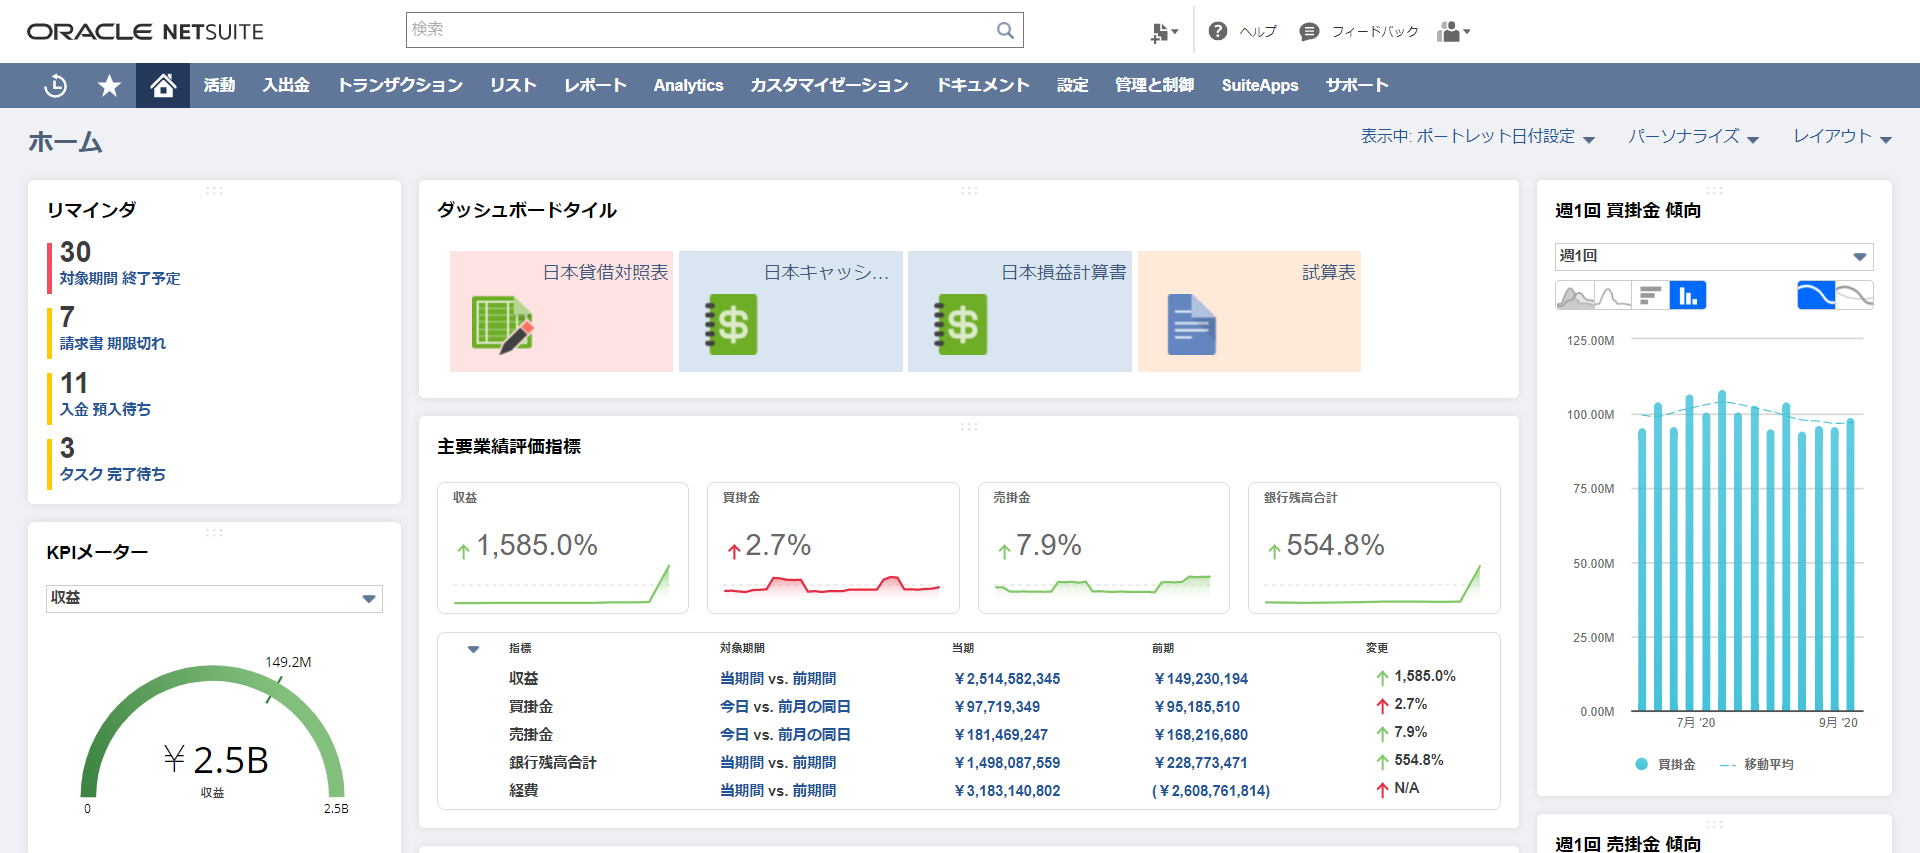The width and height of the screenshot is (1920, 853).
Task: Open the Analytics menu
Action: (x=688, y=86)
